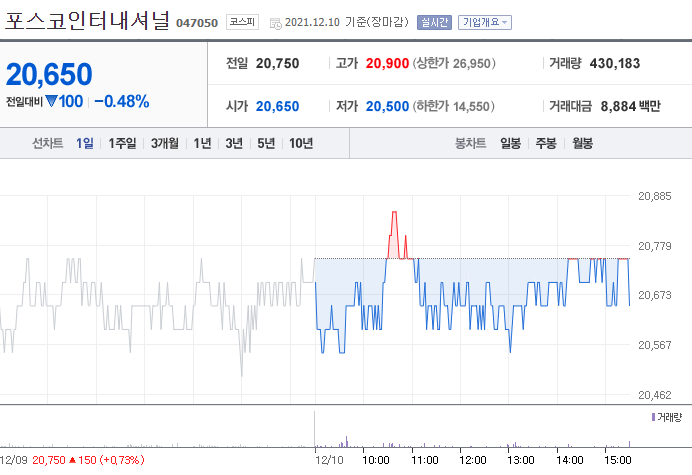
Task: Click the 14:00 time axis label
Action: tap(570, 460)
